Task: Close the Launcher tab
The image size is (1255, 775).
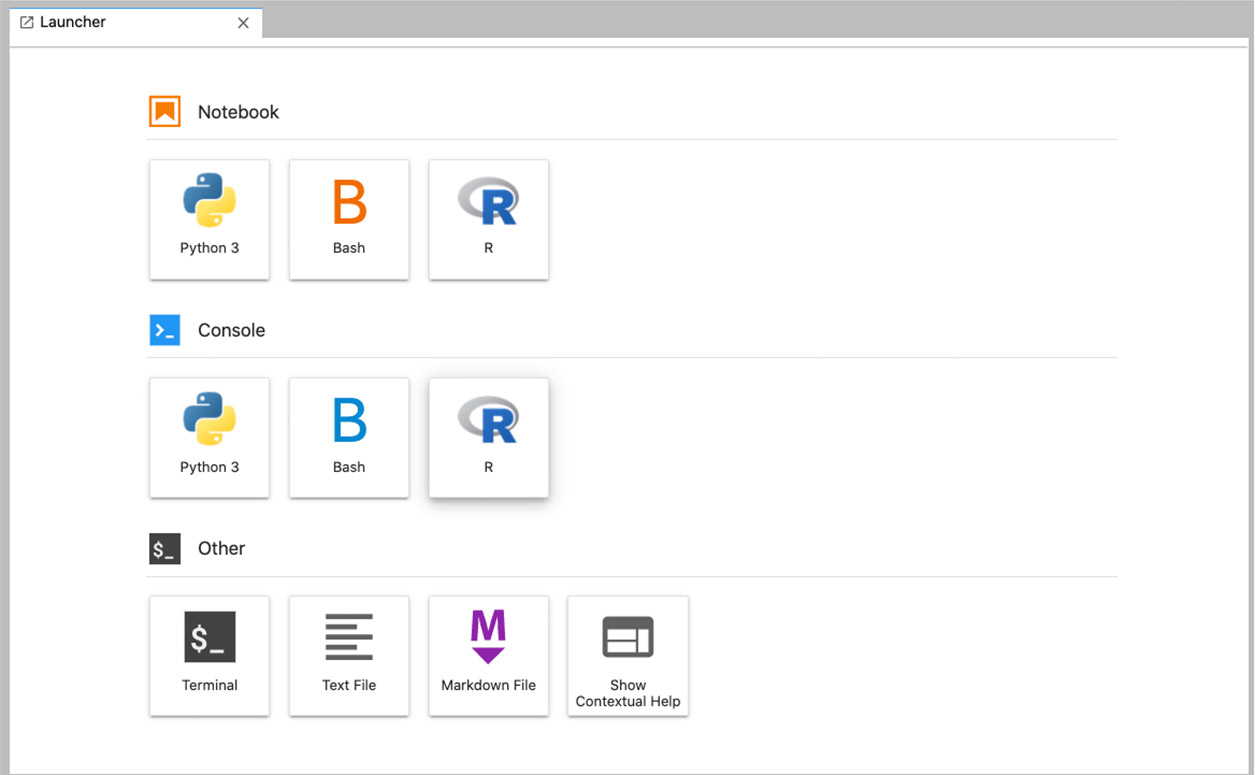Action: point(243,23)
